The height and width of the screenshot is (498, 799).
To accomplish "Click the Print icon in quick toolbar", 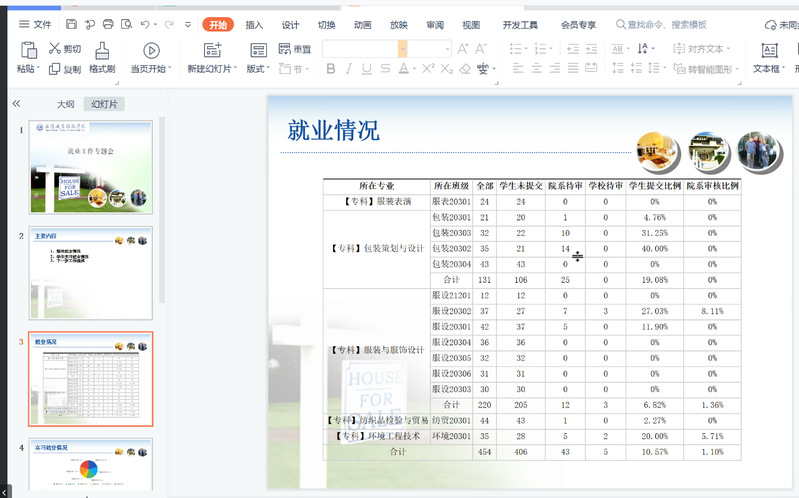I will tap(108, 24).
